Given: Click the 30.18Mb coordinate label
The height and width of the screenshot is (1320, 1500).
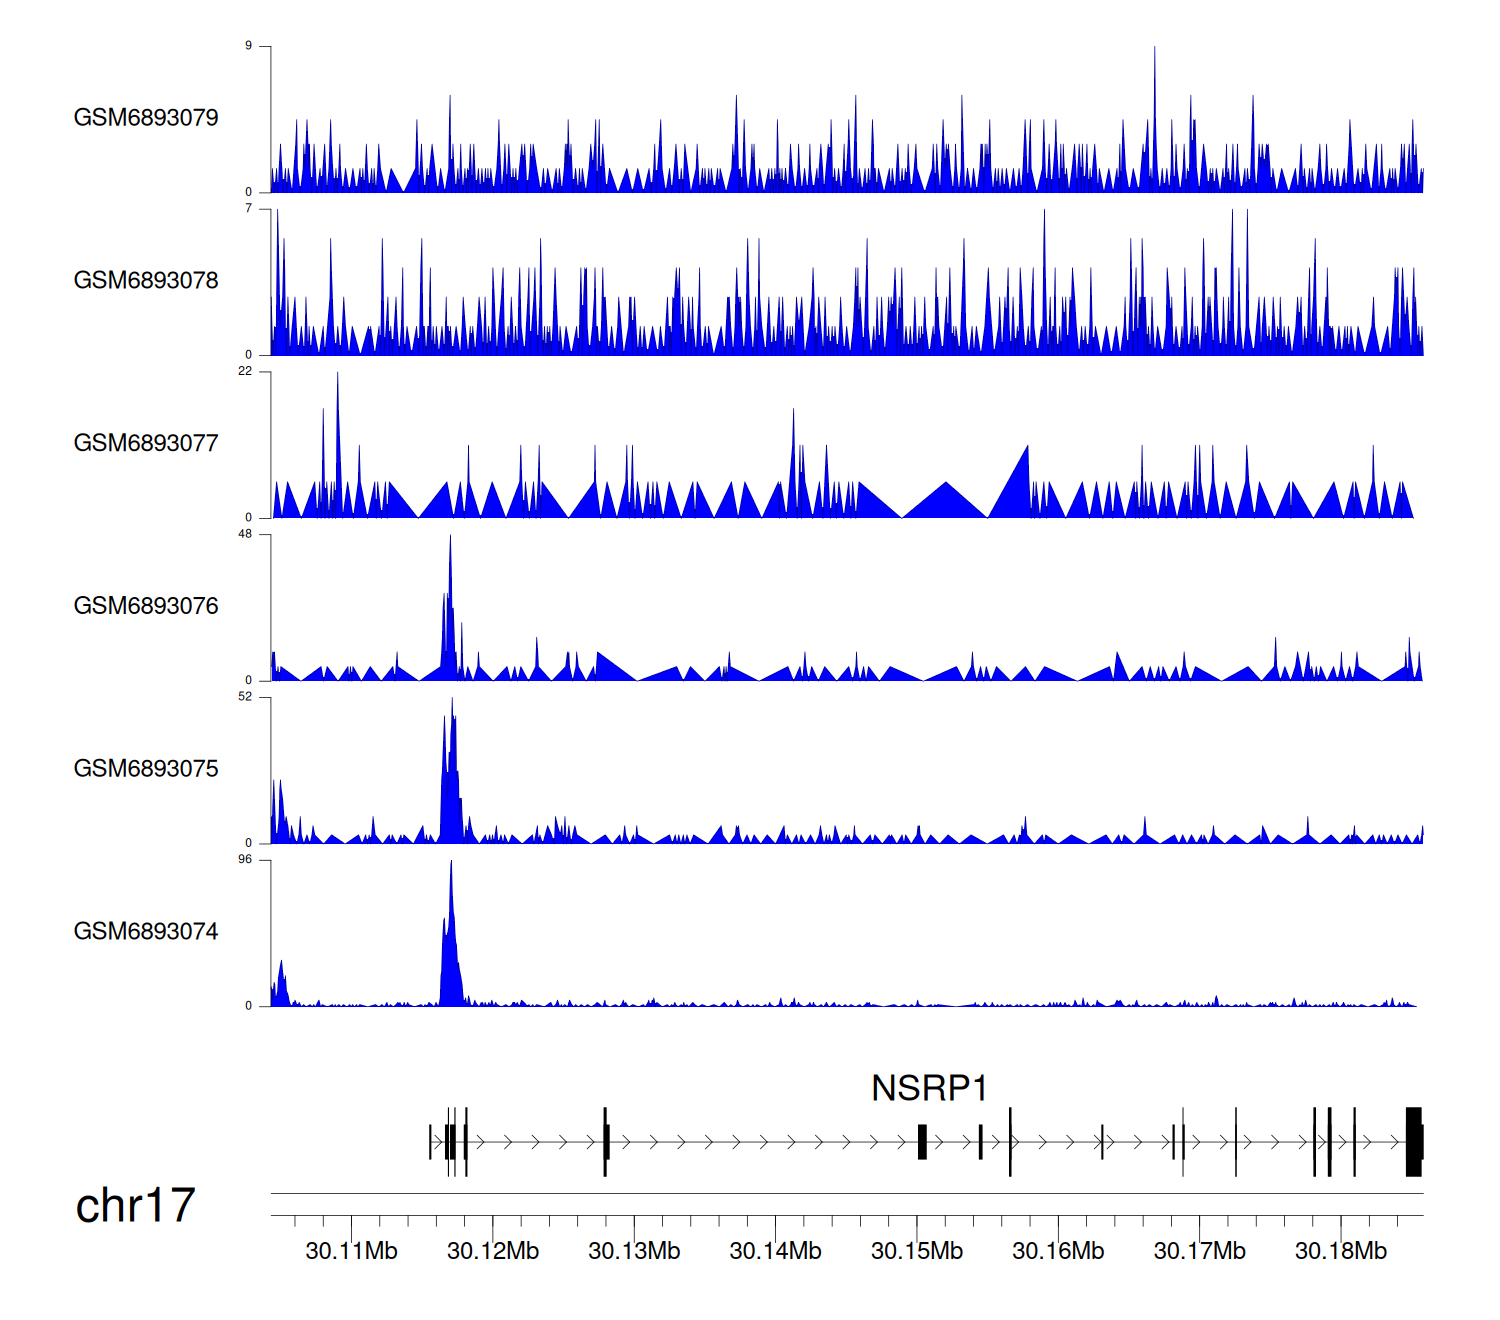Looking at the screenshot, I should click(x=1341, y=1251).
